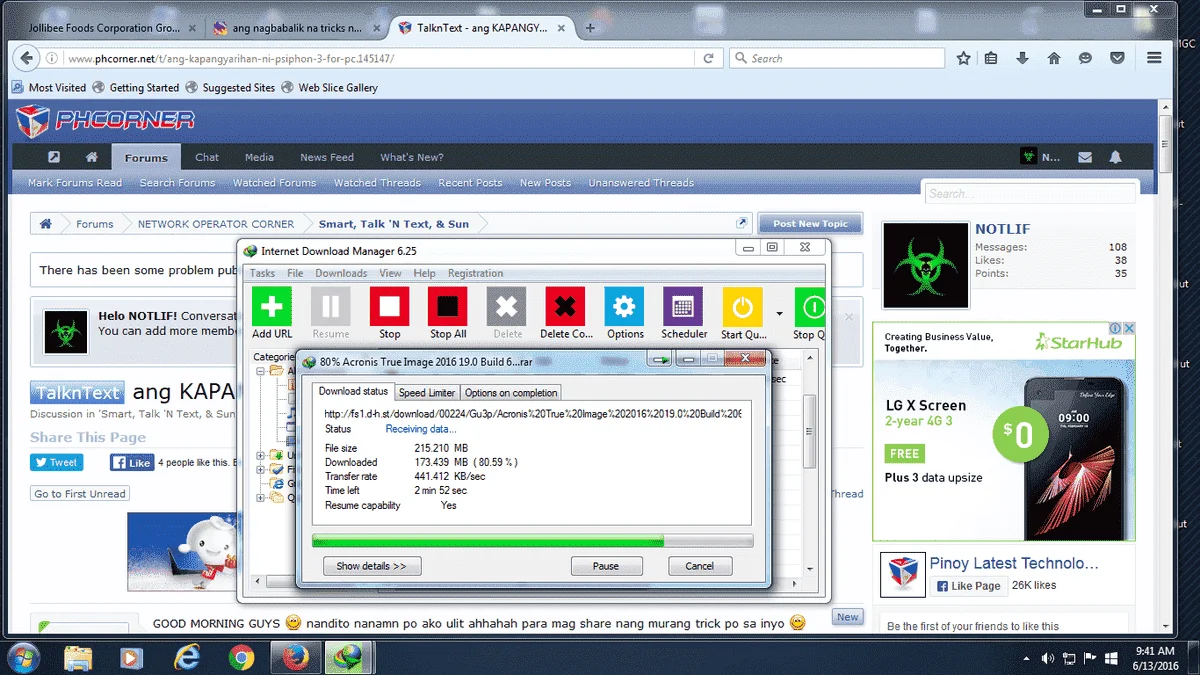
Task: Click the PHCorner Search box
Action: (x=1030, y=194)
